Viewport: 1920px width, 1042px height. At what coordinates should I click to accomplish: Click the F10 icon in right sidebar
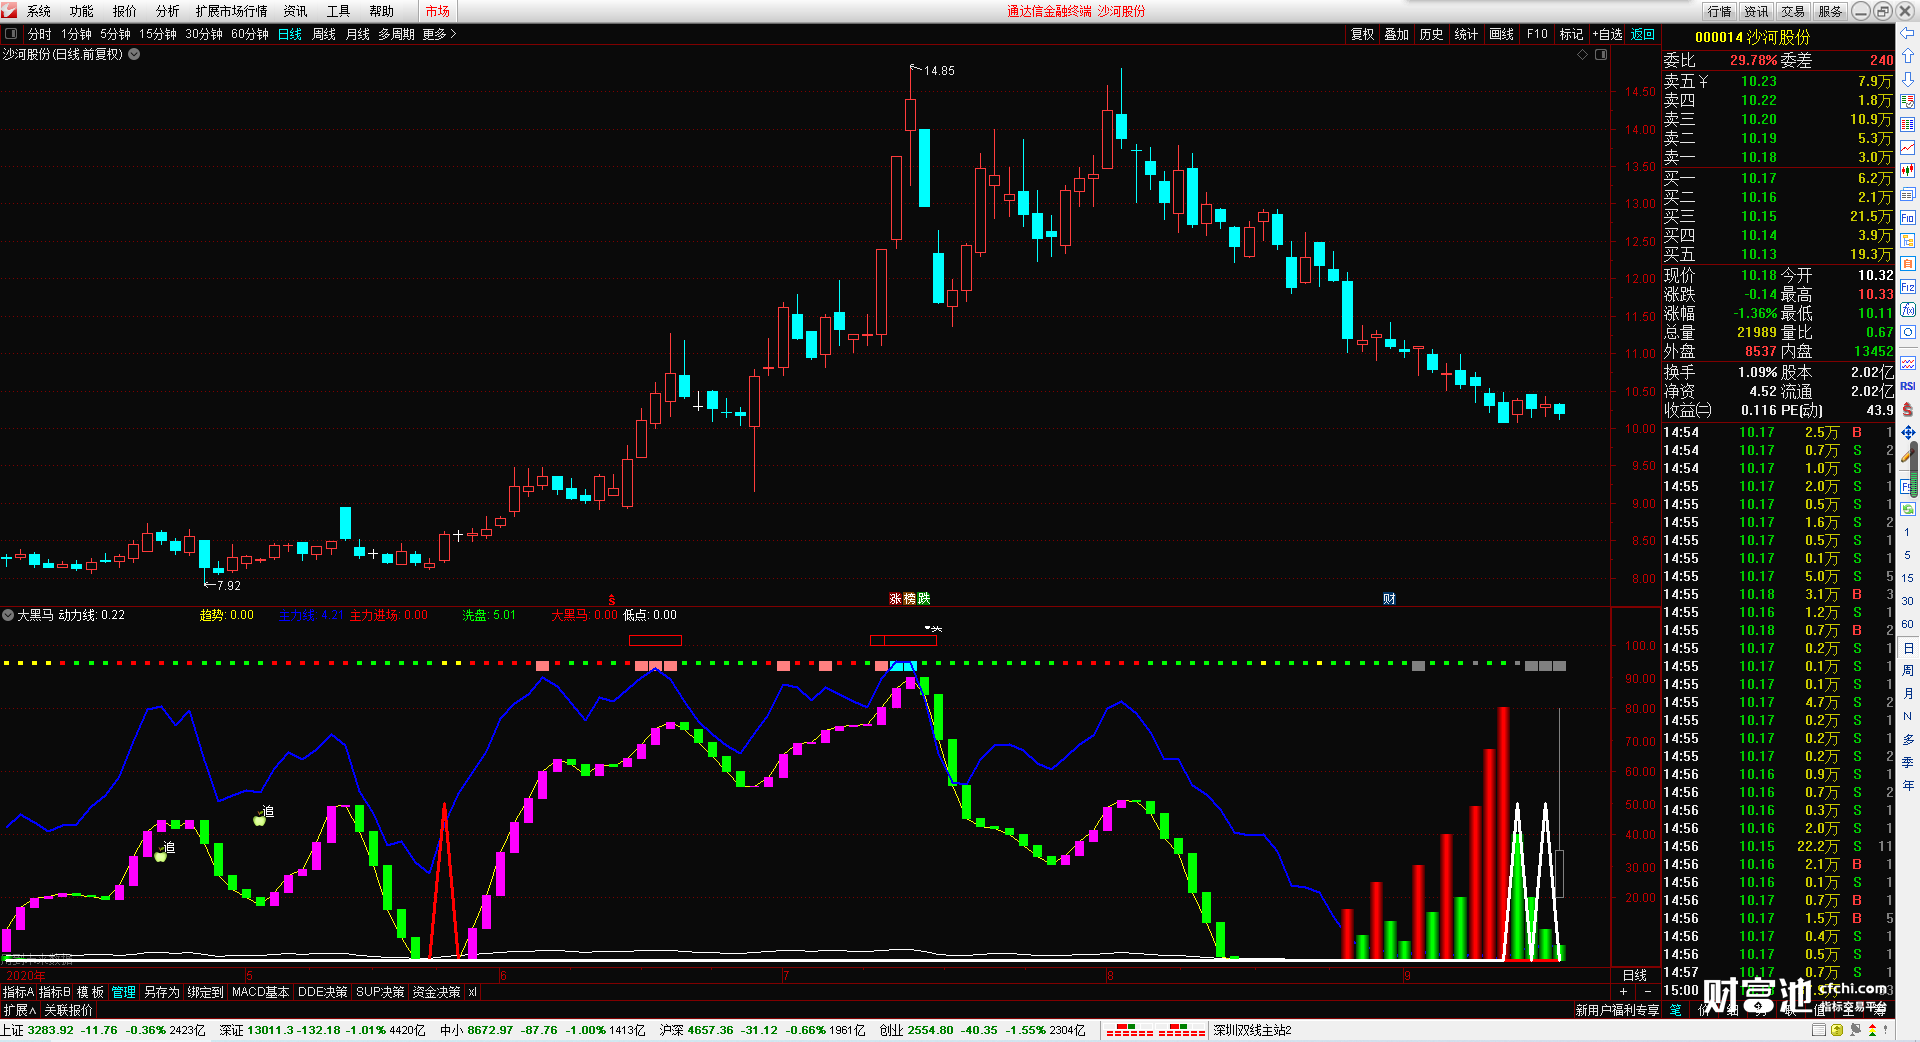(1908, 217)
